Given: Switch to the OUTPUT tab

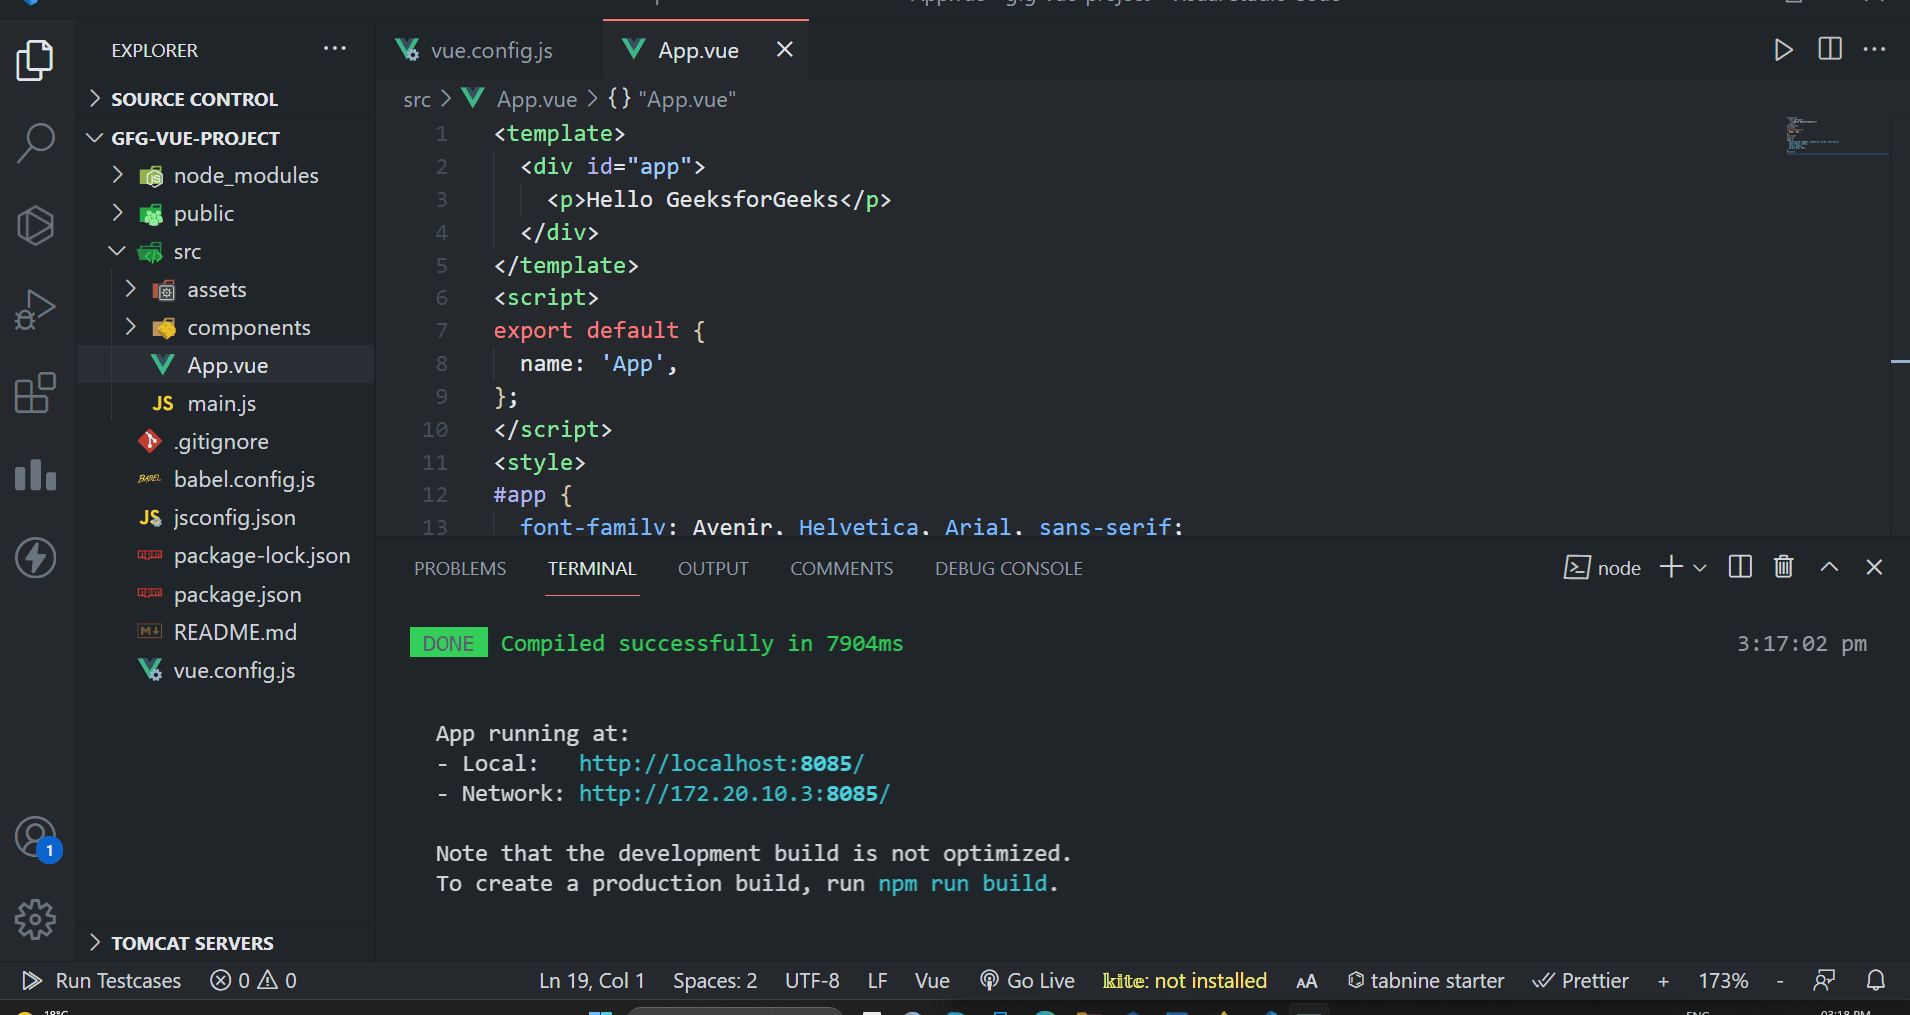Looking at the screenshot, I should 713,568.
